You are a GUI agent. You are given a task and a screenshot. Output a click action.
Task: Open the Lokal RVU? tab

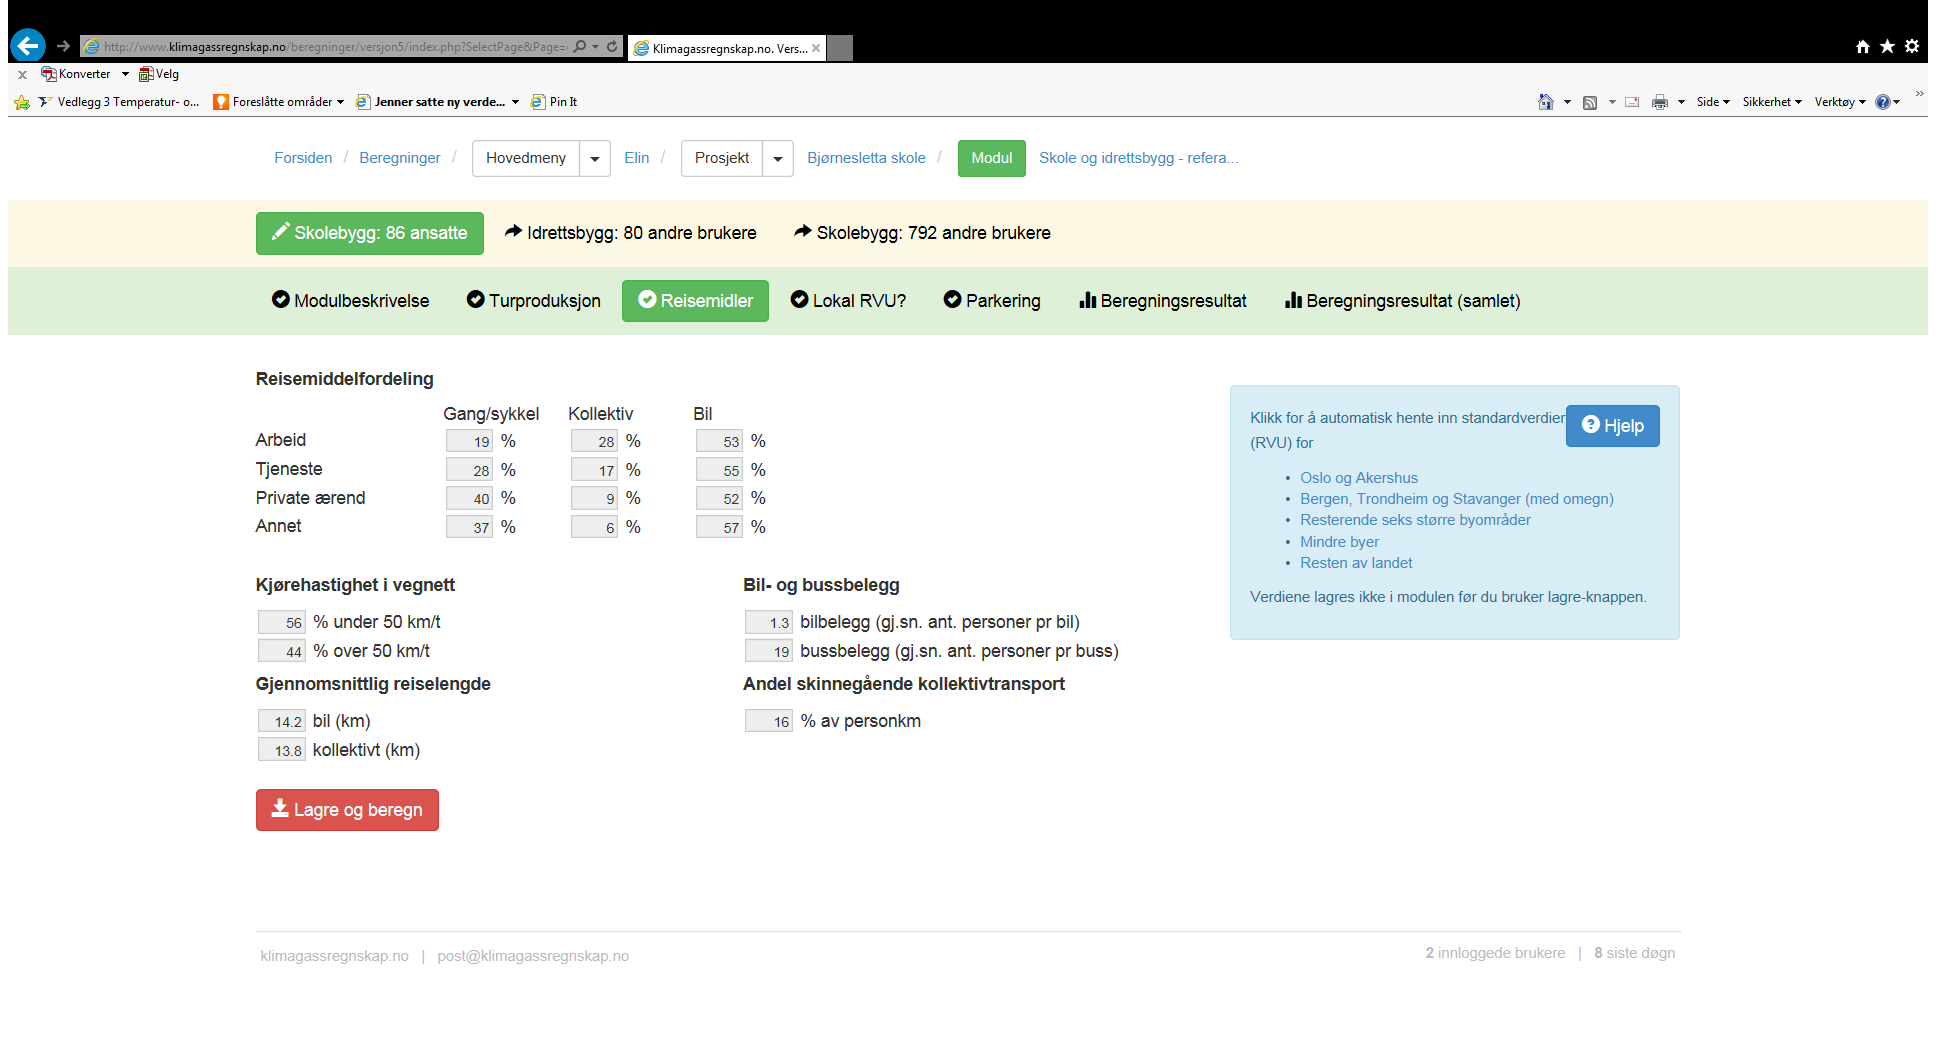point(848,301)
